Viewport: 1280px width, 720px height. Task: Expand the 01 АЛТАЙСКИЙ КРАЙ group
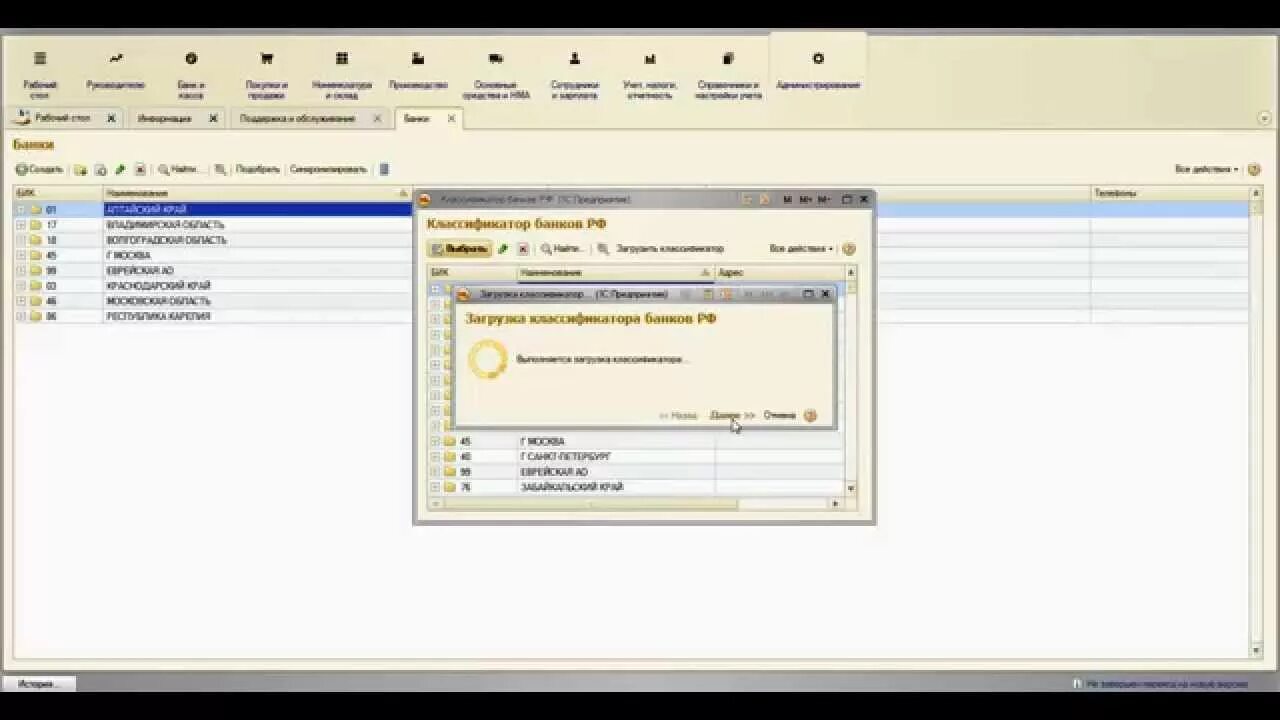tap(20, 210)
